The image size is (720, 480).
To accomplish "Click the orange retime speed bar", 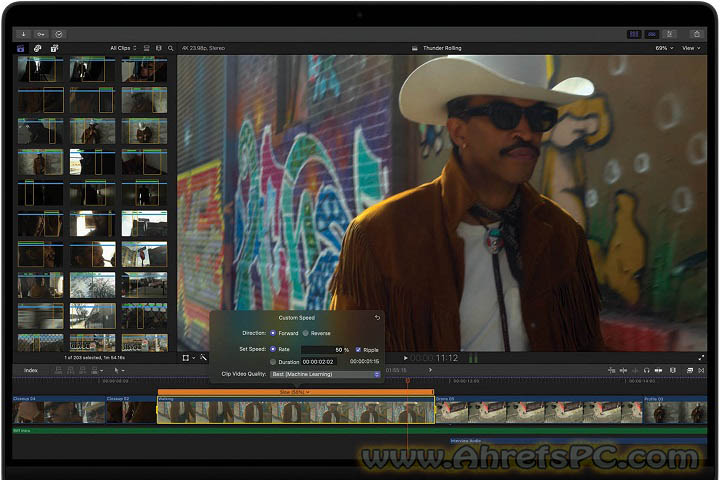I will pos(296,392).
